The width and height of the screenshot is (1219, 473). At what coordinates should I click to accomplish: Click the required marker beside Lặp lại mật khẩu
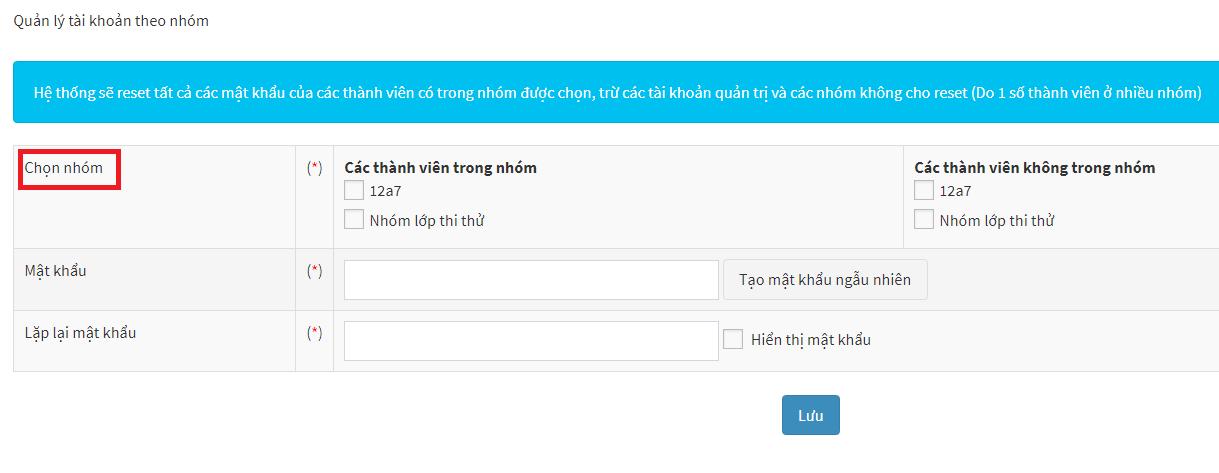315,332
